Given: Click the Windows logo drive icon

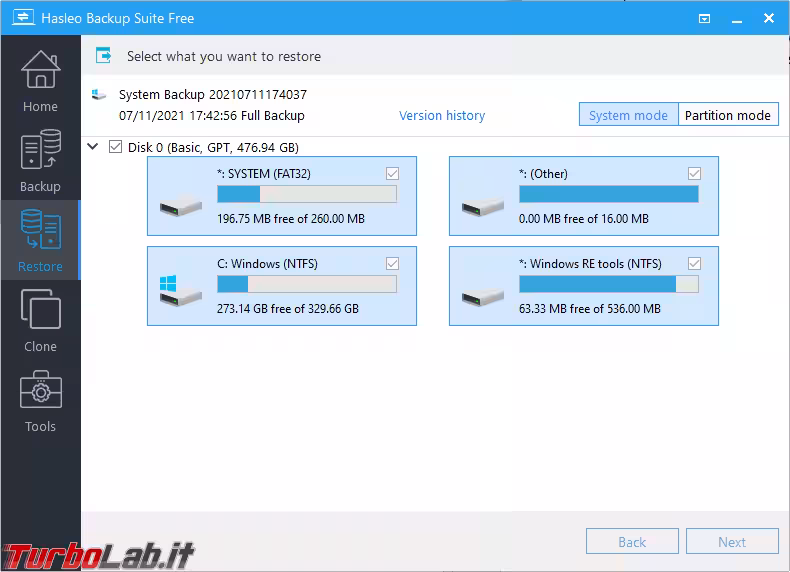Looking at the screenshot, I should pos(175,291).
